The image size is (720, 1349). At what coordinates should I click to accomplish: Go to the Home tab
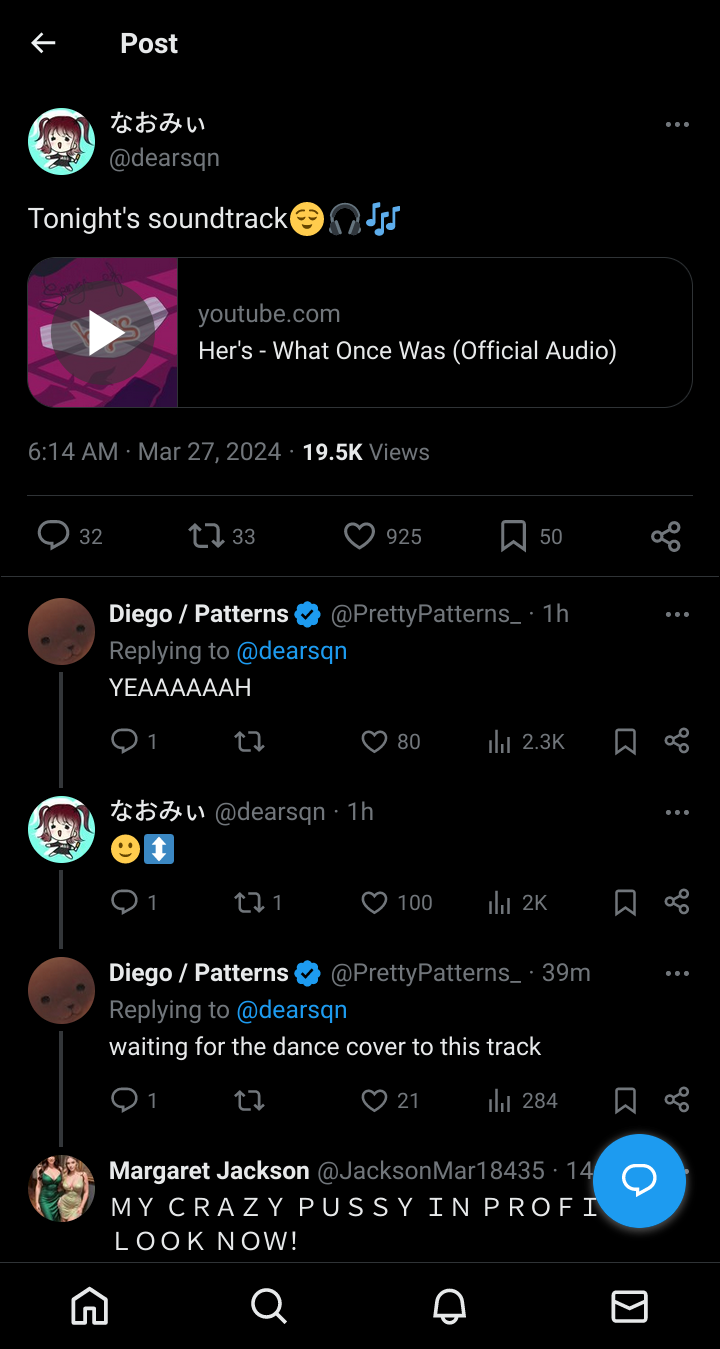90,1306
